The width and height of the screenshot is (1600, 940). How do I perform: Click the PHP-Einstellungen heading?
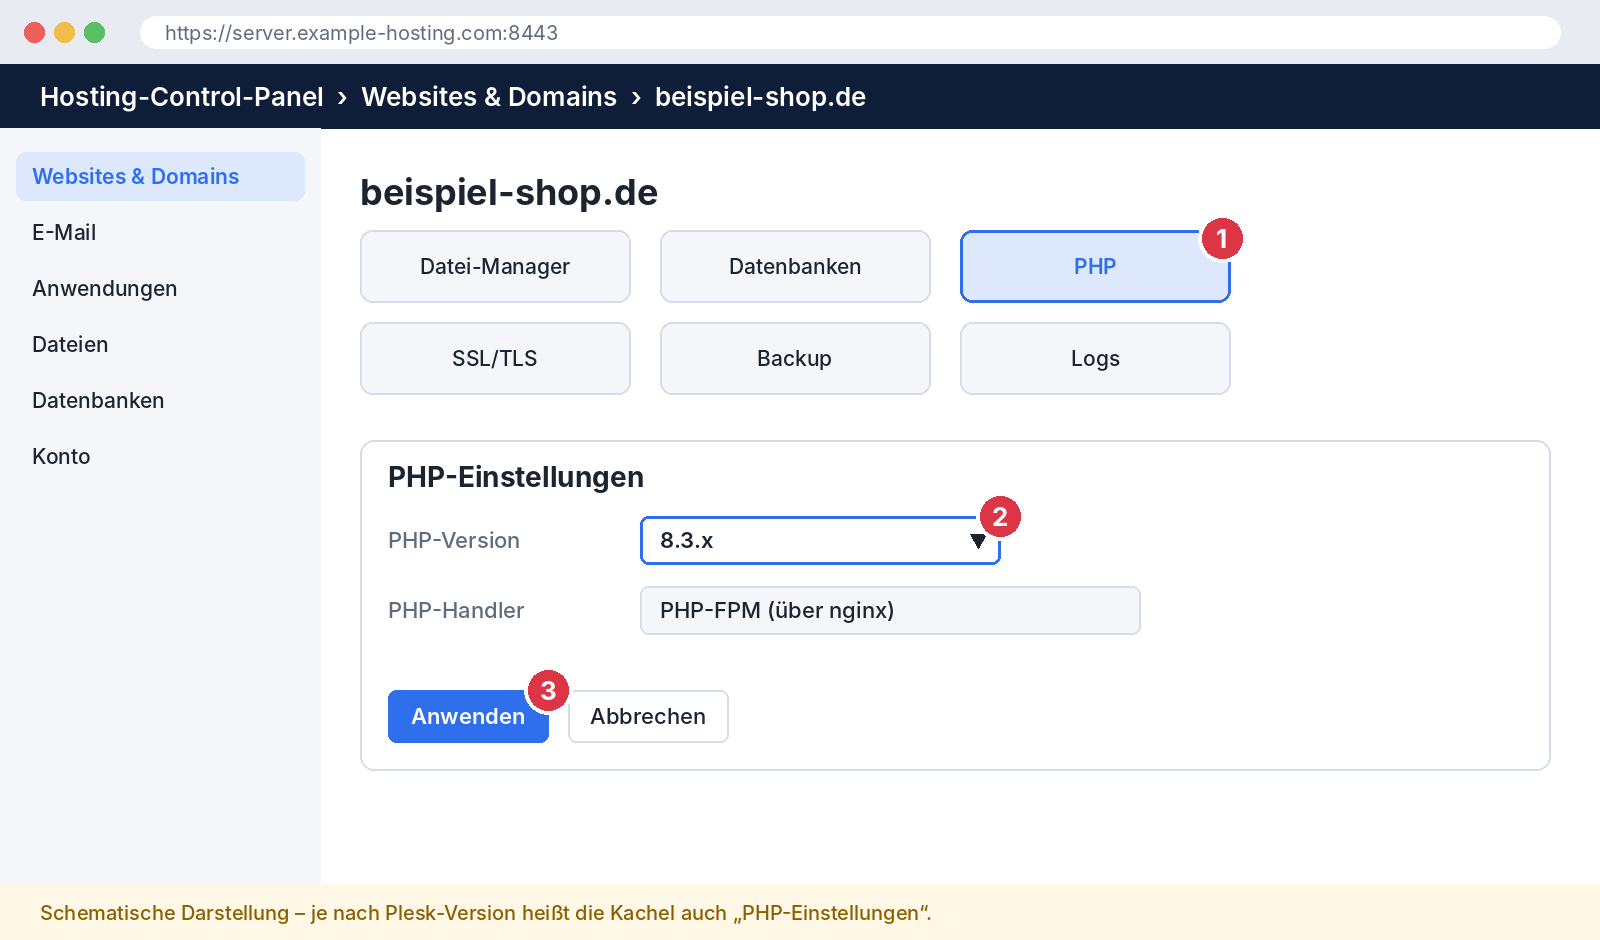516,477
